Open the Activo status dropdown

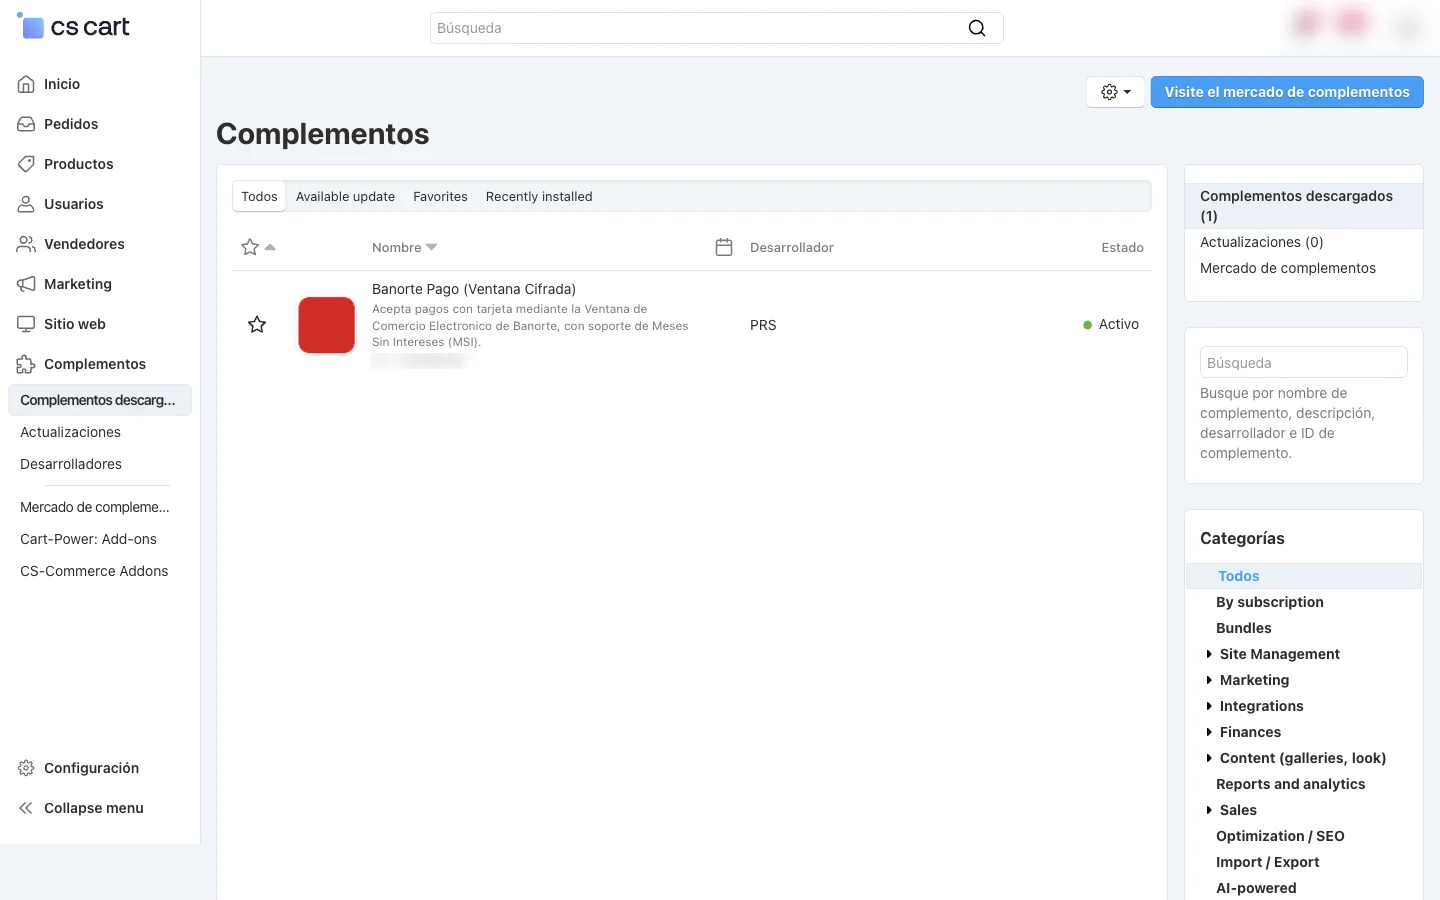[1111, 324]
